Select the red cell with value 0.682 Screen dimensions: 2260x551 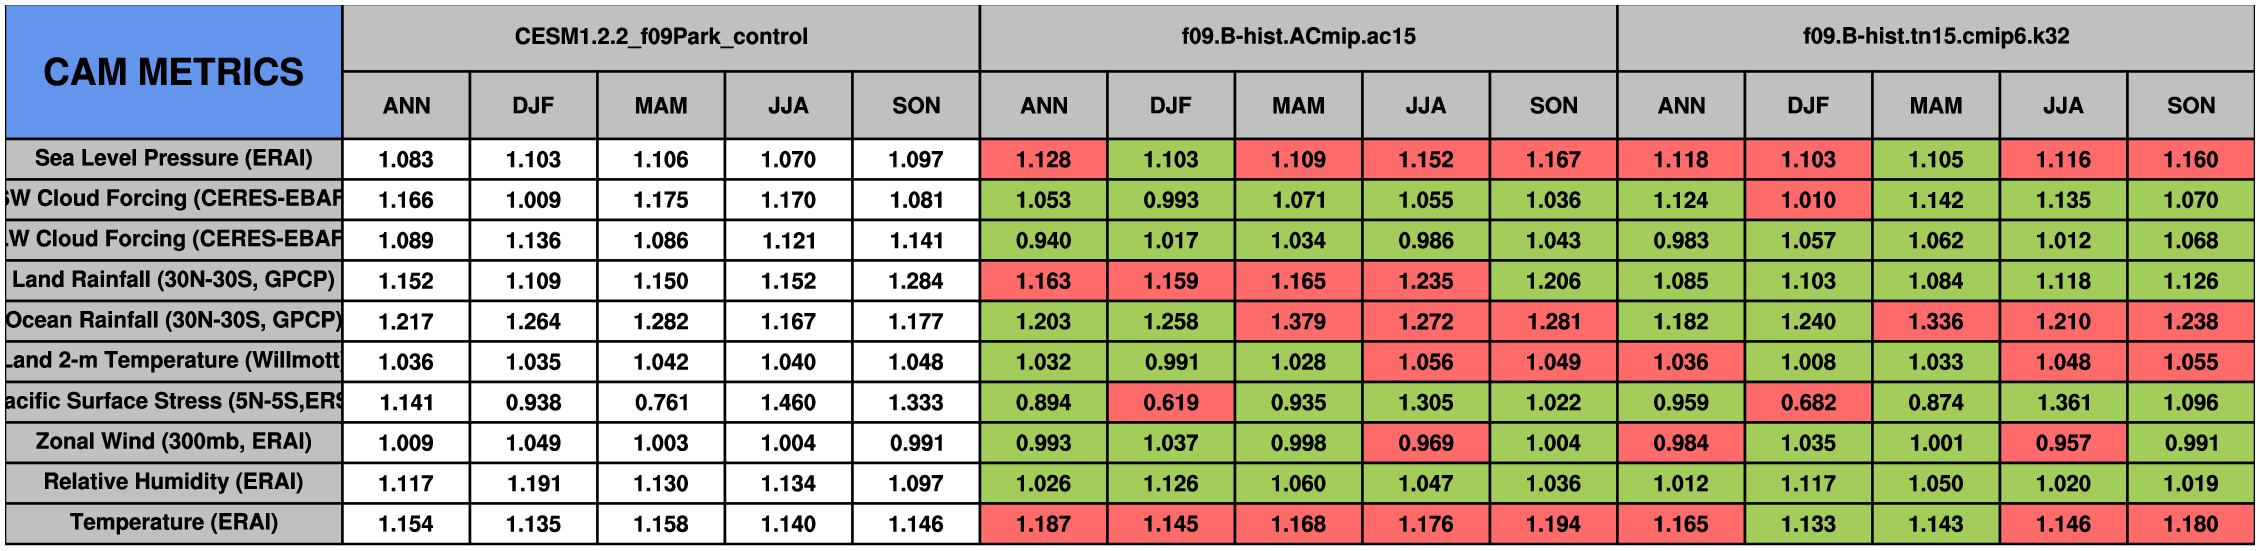(x=1808, y=402)
